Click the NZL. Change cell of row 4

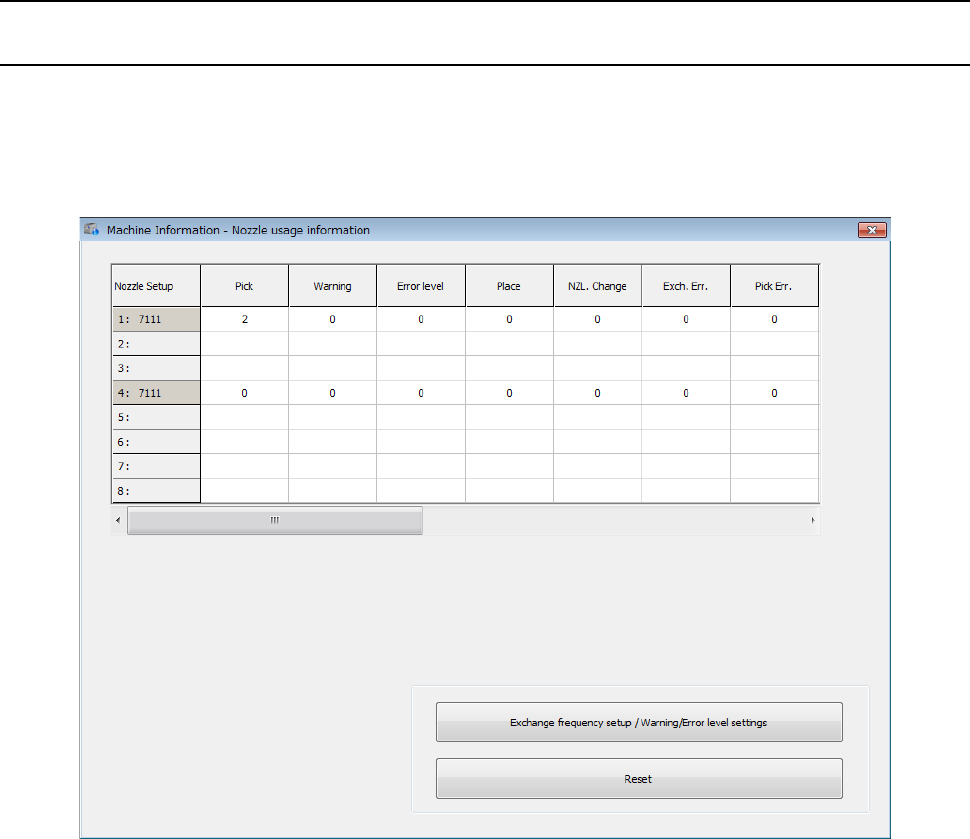pos(598,393)
